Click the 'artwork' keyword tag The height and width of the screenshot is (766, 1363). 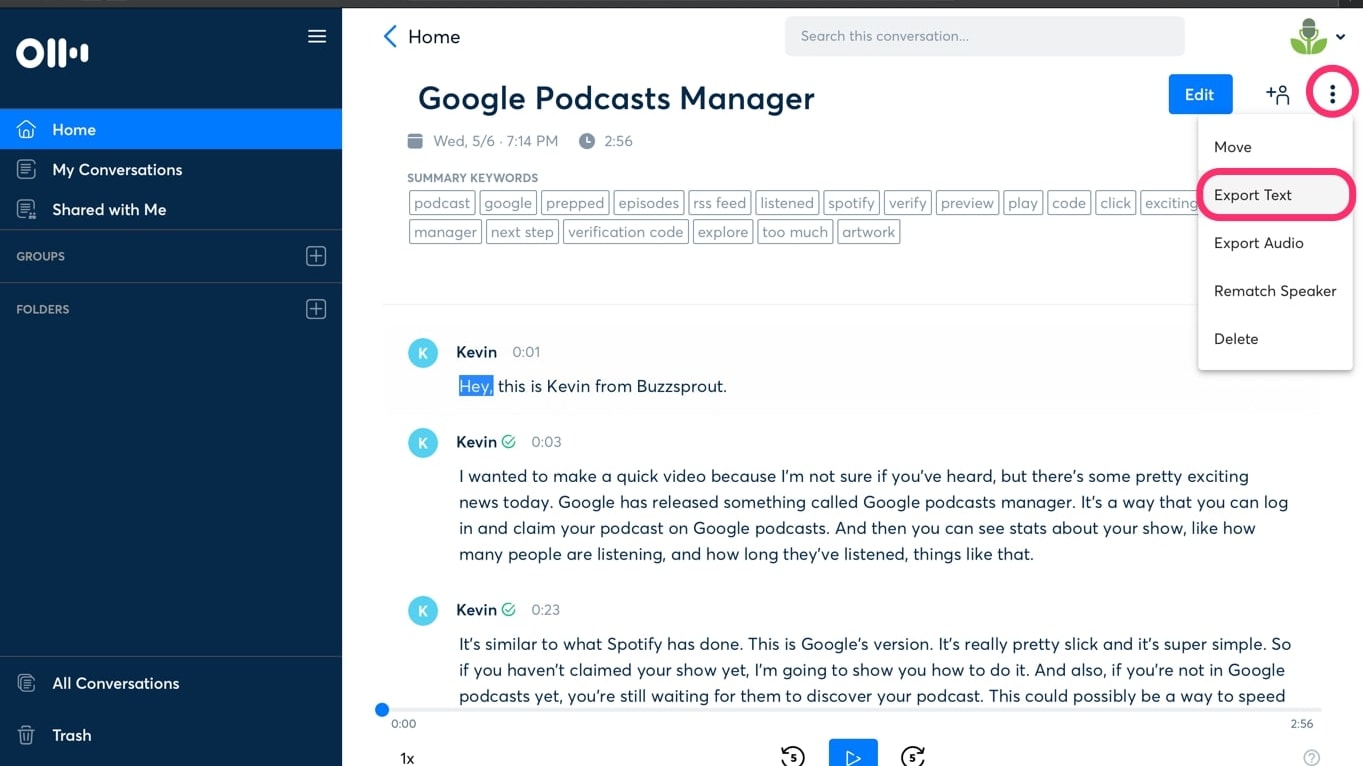(x=869, y=232)
